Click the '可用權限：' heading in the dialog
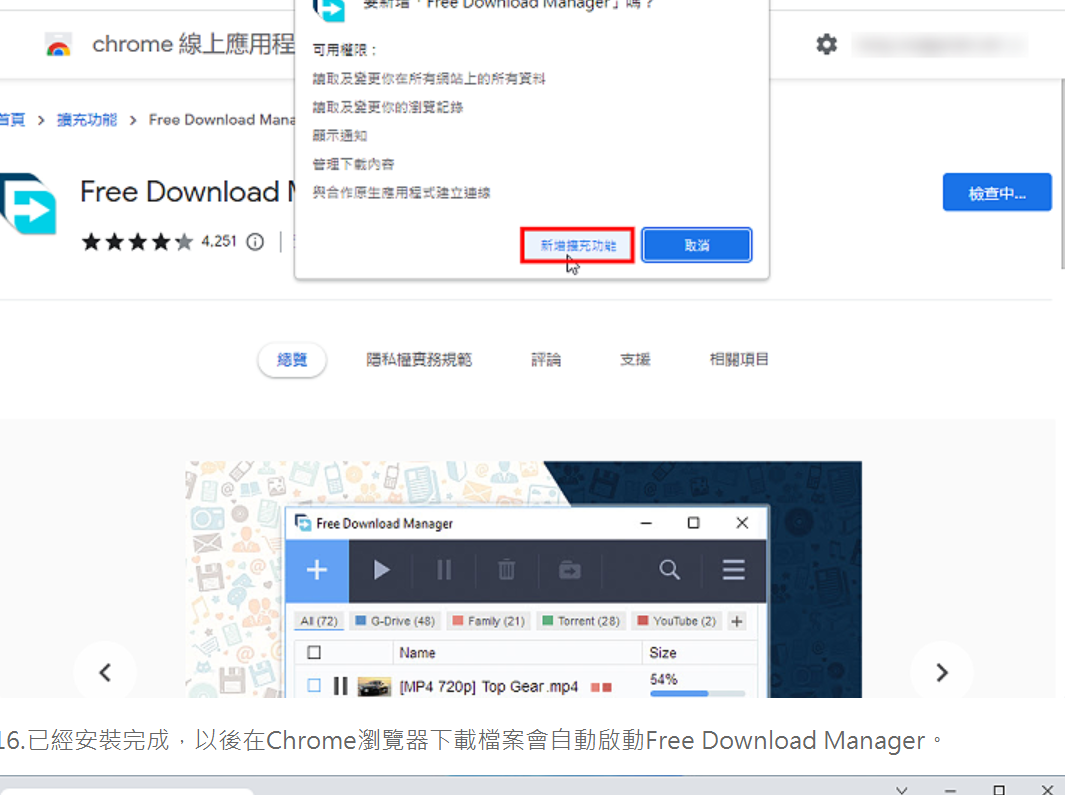1065x795 pixels. coord(344,50)
